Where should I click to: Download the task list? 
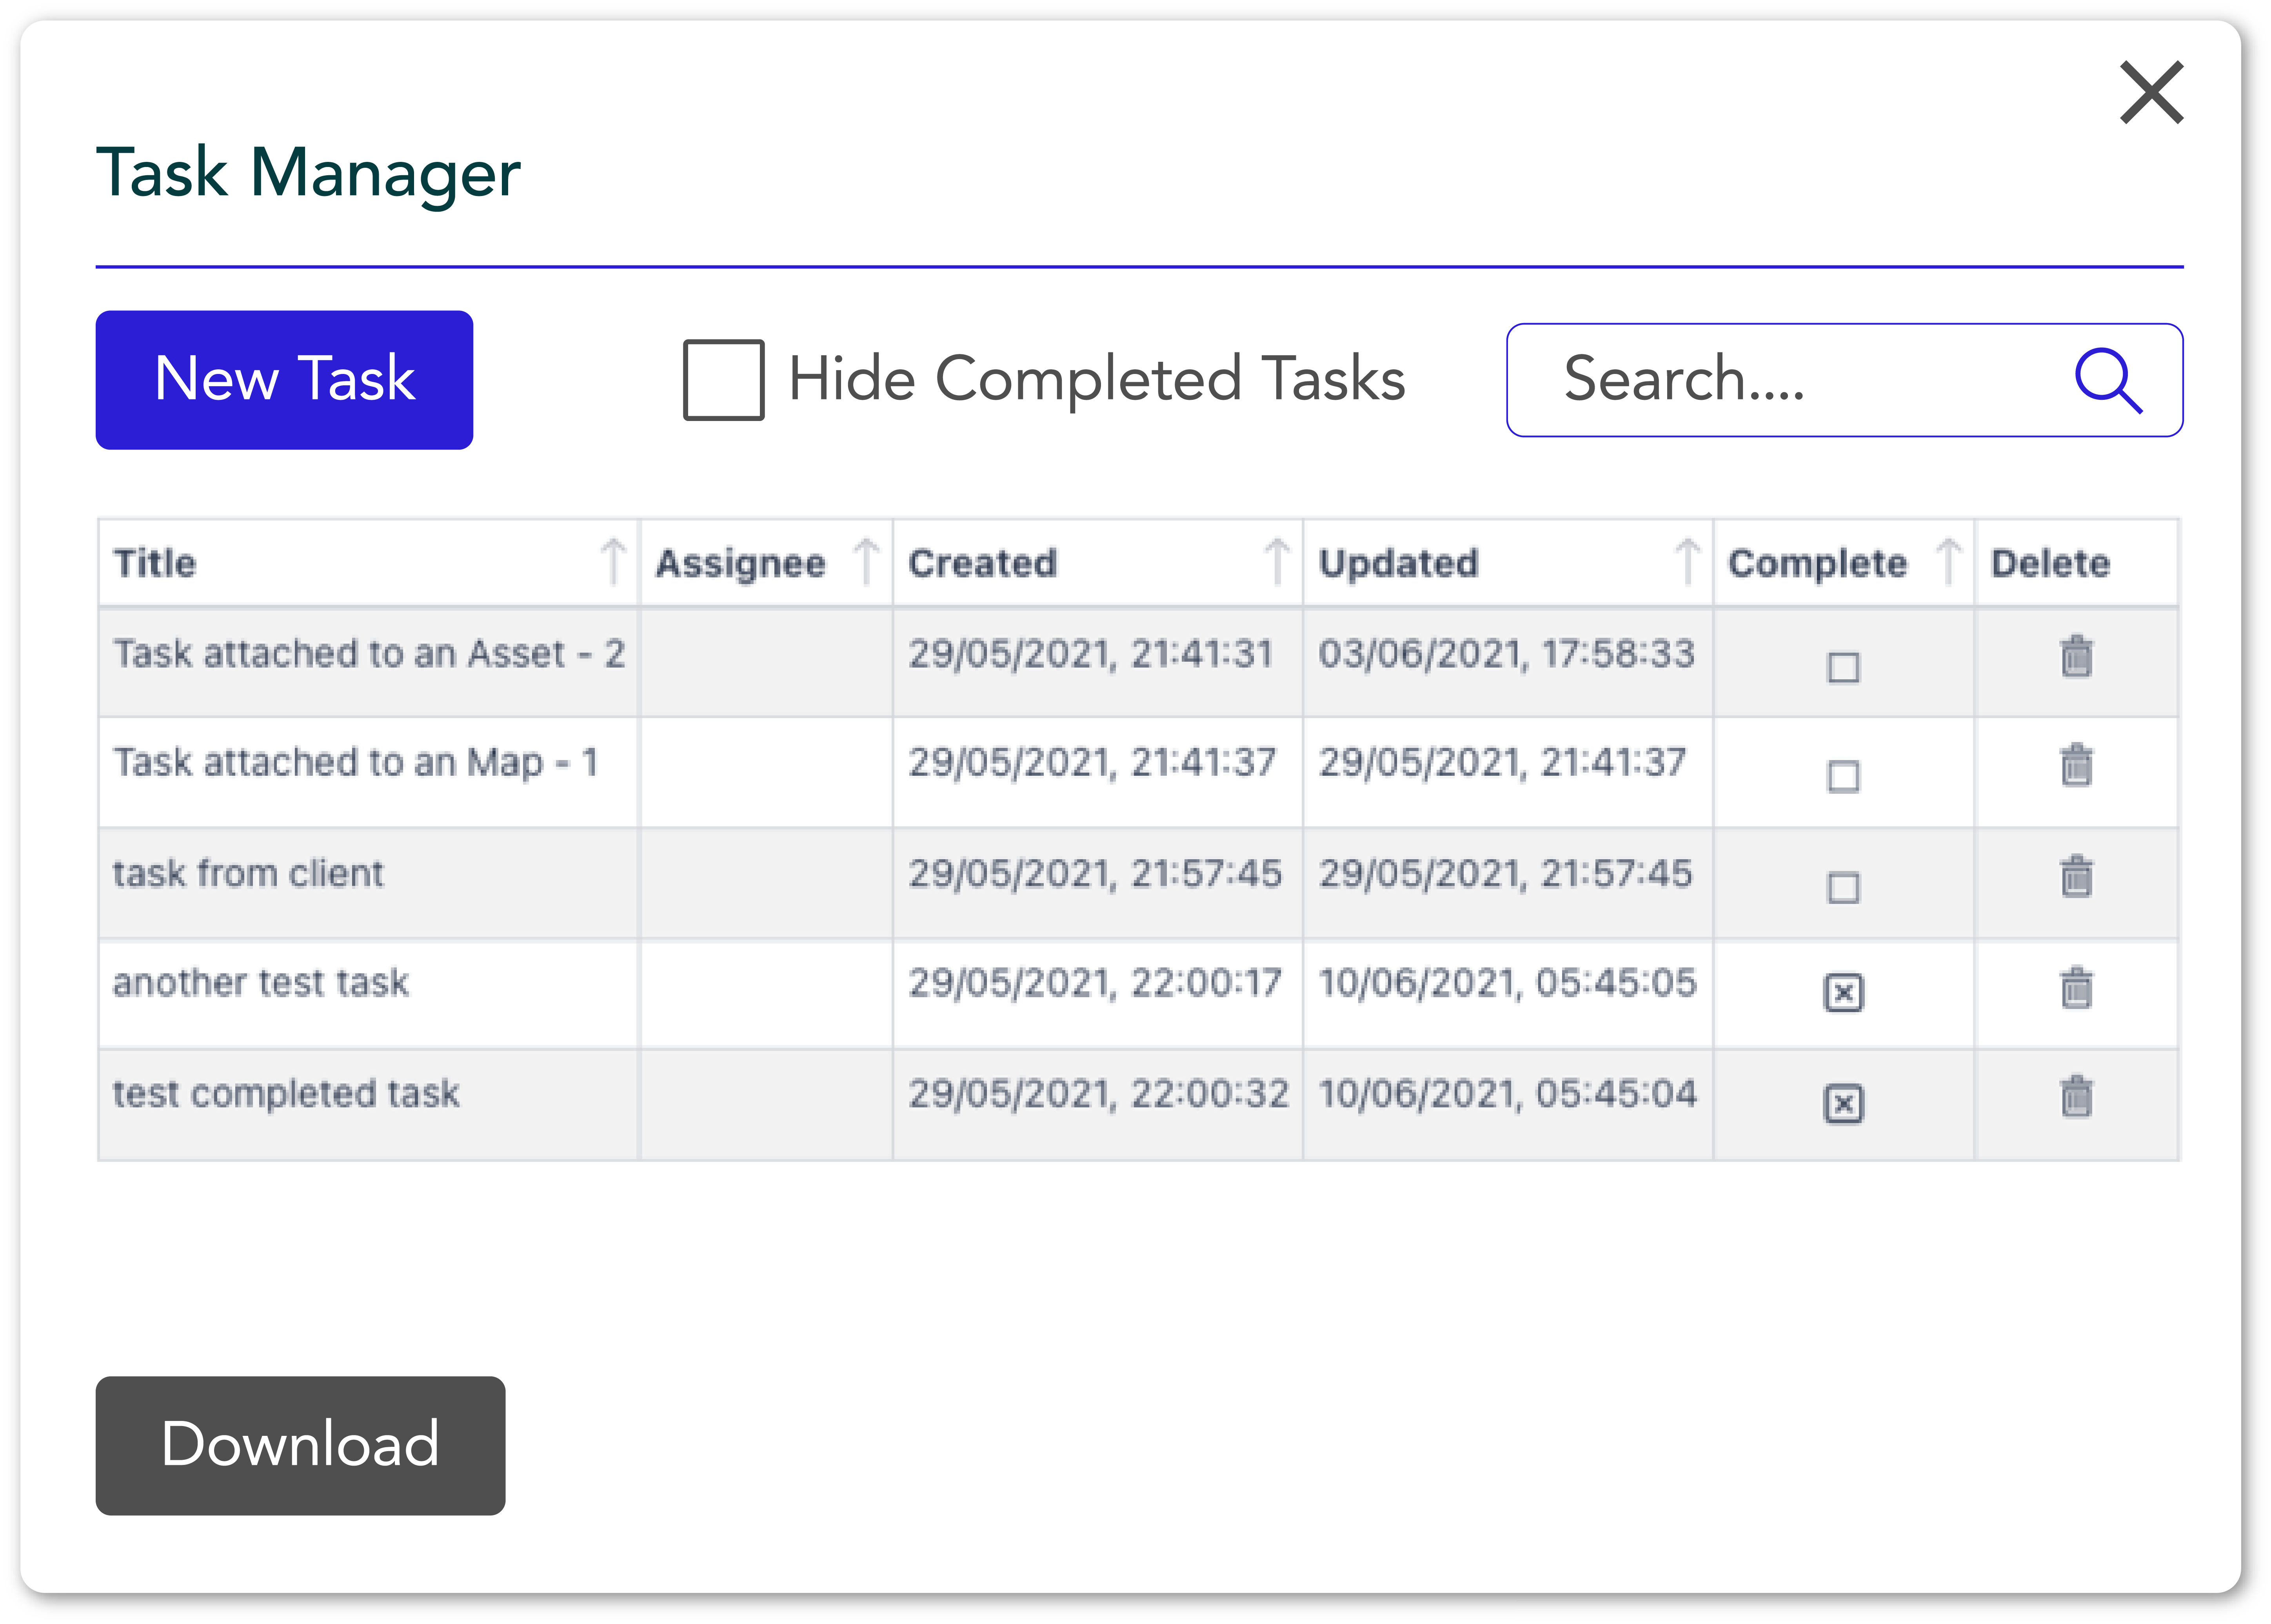300,1445
